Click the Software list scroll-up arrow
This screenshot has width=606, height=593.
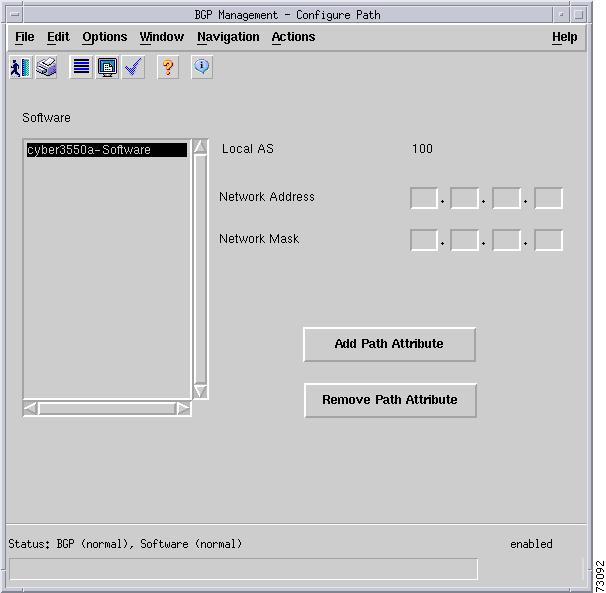[200, 147]
